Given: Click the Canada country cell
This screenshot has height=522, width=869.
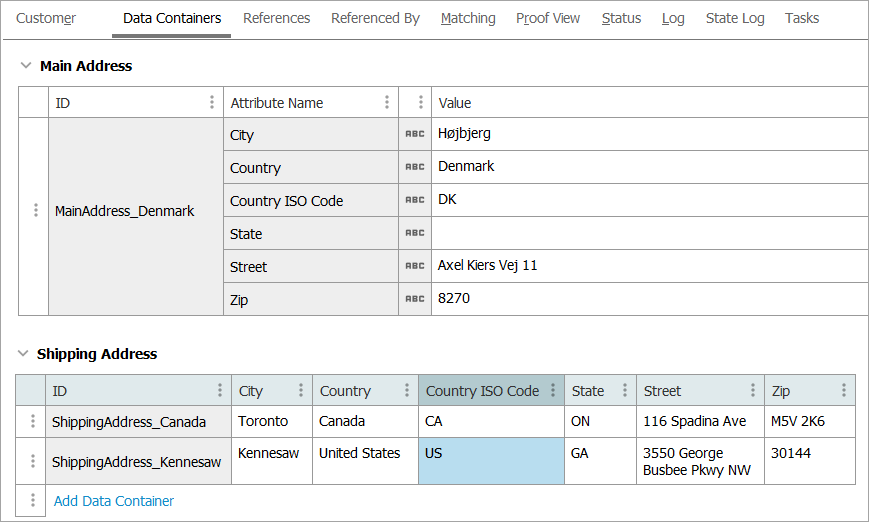Looking at the screenshot, I should point(365,422).
